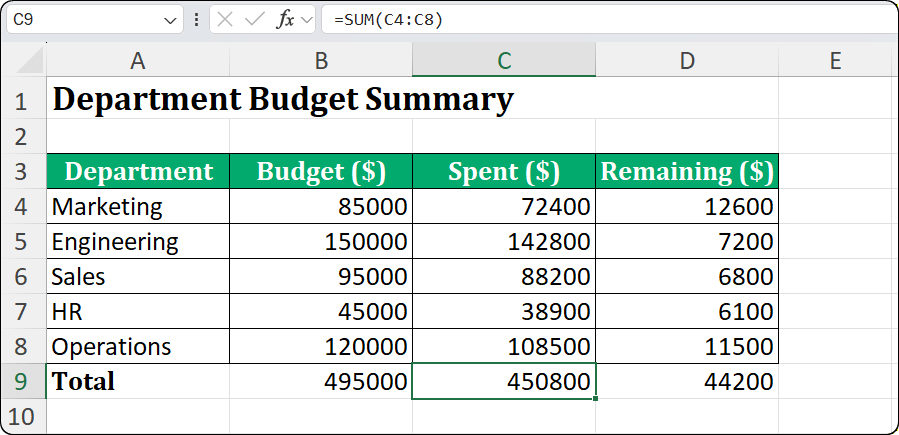Select column A header
The width and height of the screenshot is (899, 435).
(138, 61)
